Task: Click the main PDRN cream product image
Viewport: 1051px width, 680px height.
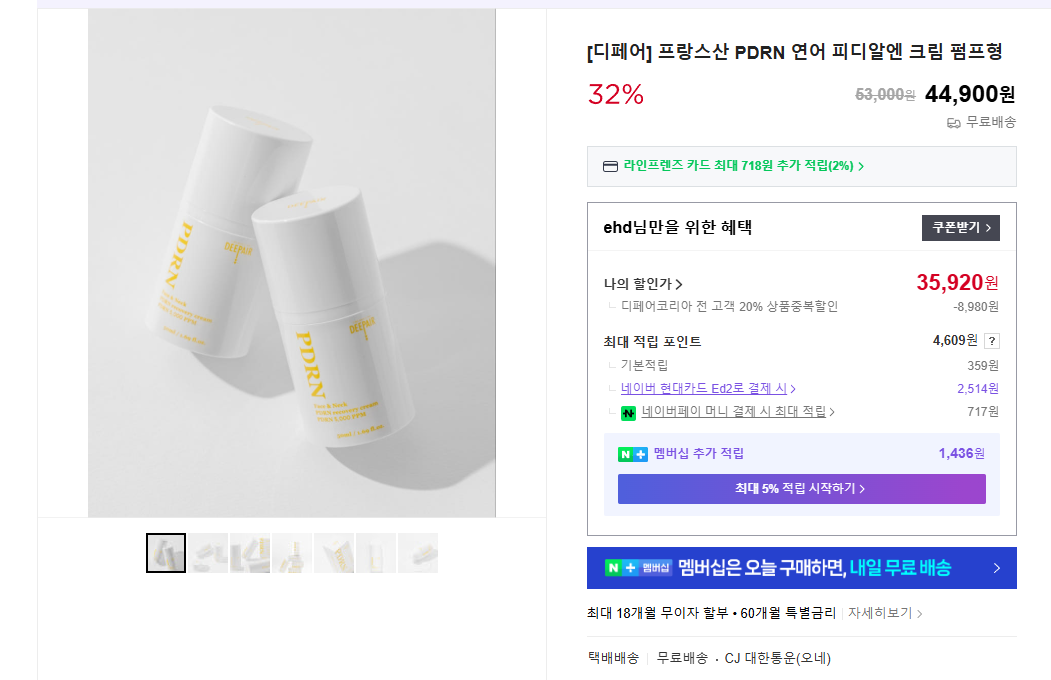Action: pyautogui.click(x=292, y=264)
